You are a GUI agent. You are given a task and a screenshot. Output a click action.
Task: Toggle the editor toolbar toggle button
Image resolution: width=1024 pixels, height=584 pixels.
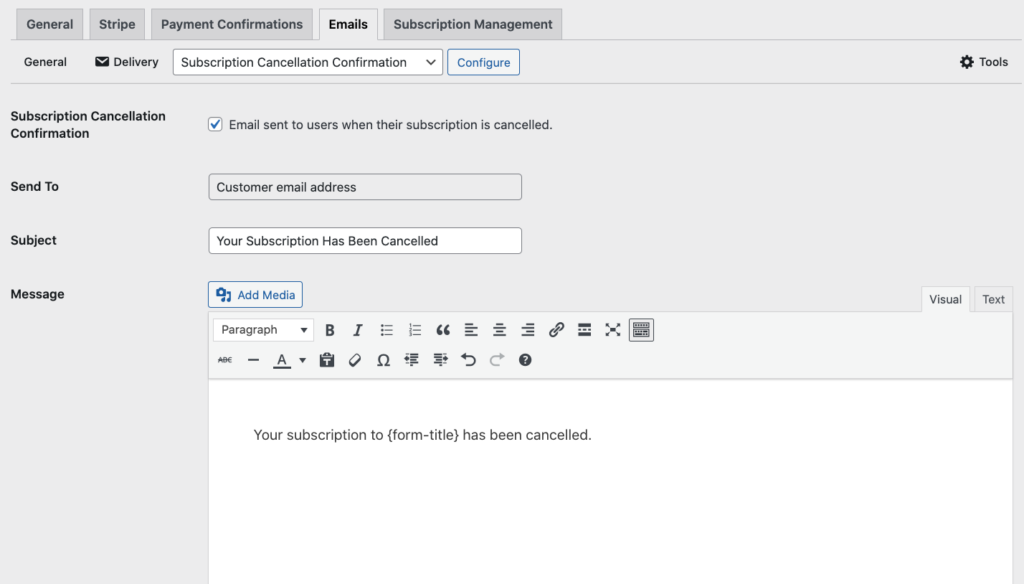point(641,330)
